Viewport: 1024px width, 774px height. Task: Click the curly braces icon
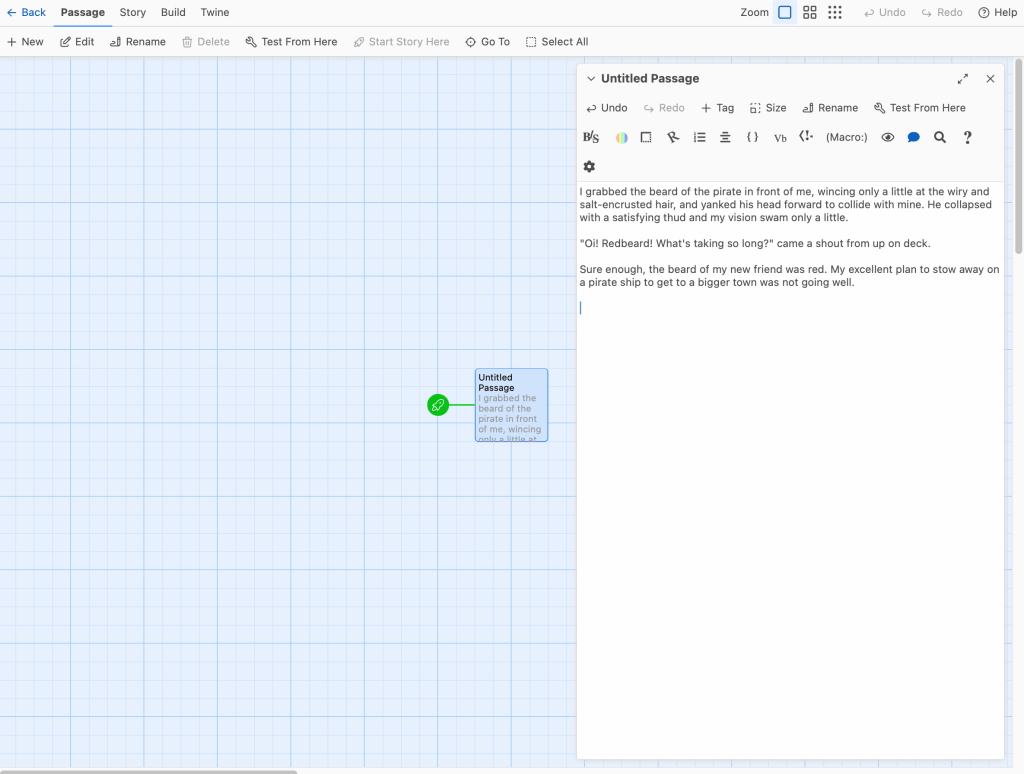click(x=752, y=137)
